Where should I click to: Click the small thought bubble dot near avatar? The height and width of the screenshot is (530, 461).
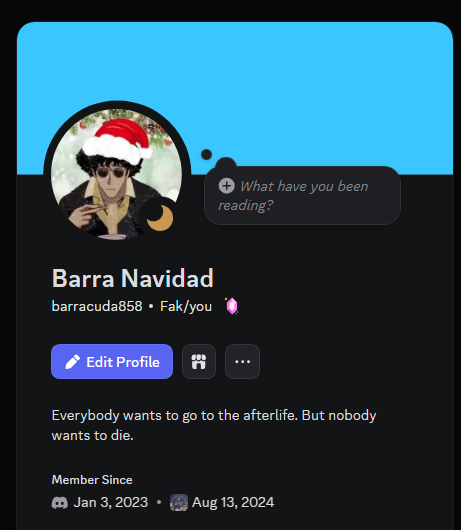pyautogui.click(x=207, y=154)
